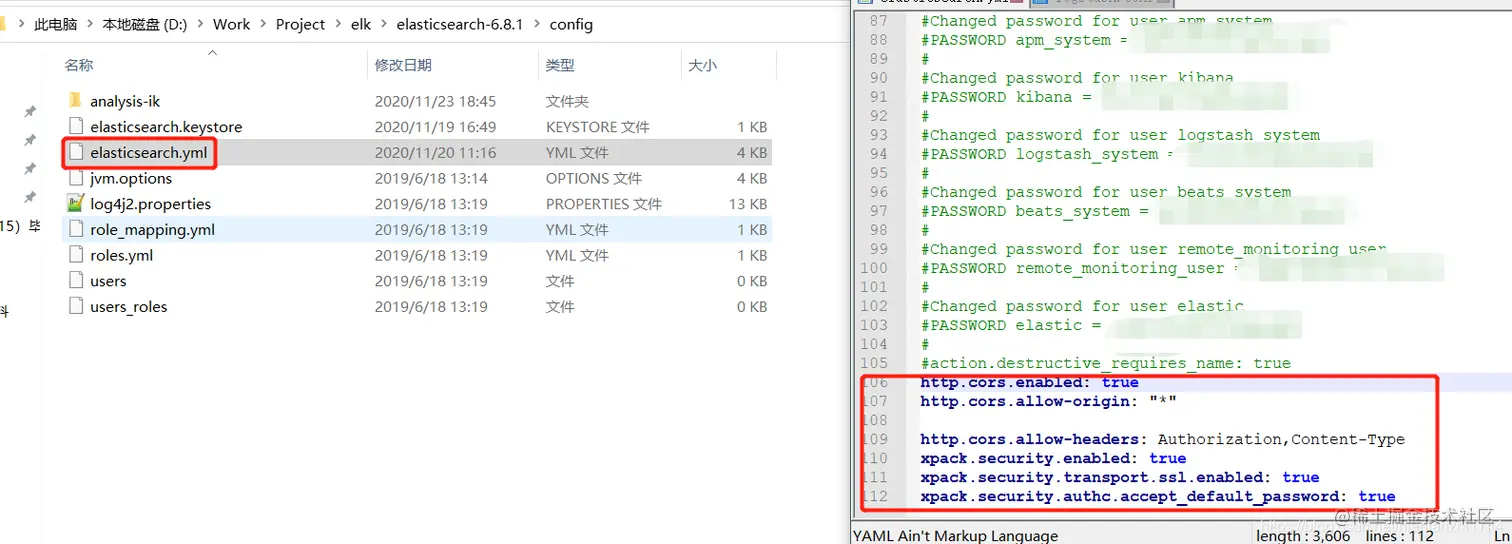Click the elasticsearch.yml file icon
The image size is (1512, 544).
(75, 153)
